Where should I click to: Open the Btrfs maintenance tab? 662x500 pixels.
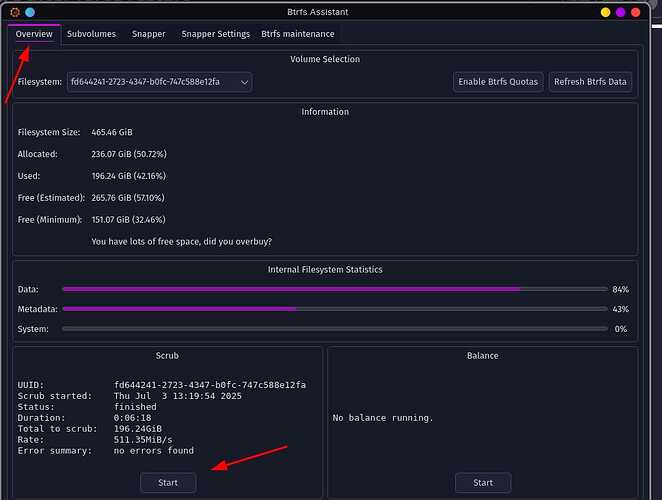tap(298, 34)
